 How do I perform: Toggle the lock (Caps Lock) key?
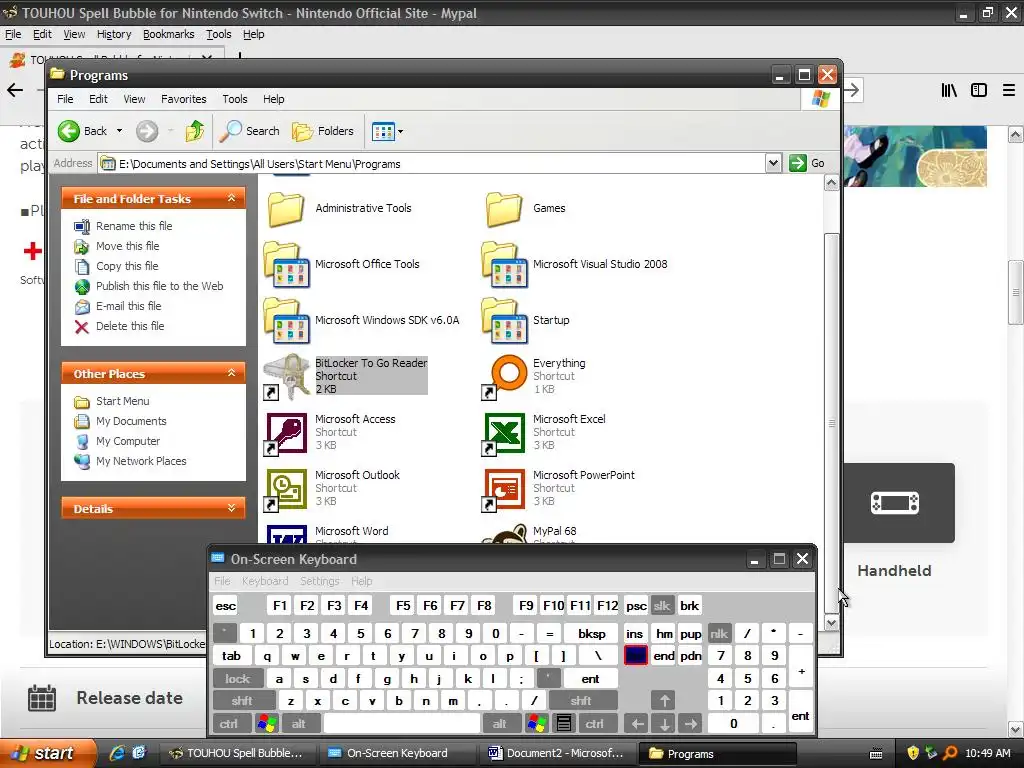pyautogui.click(x=238, y=679)
